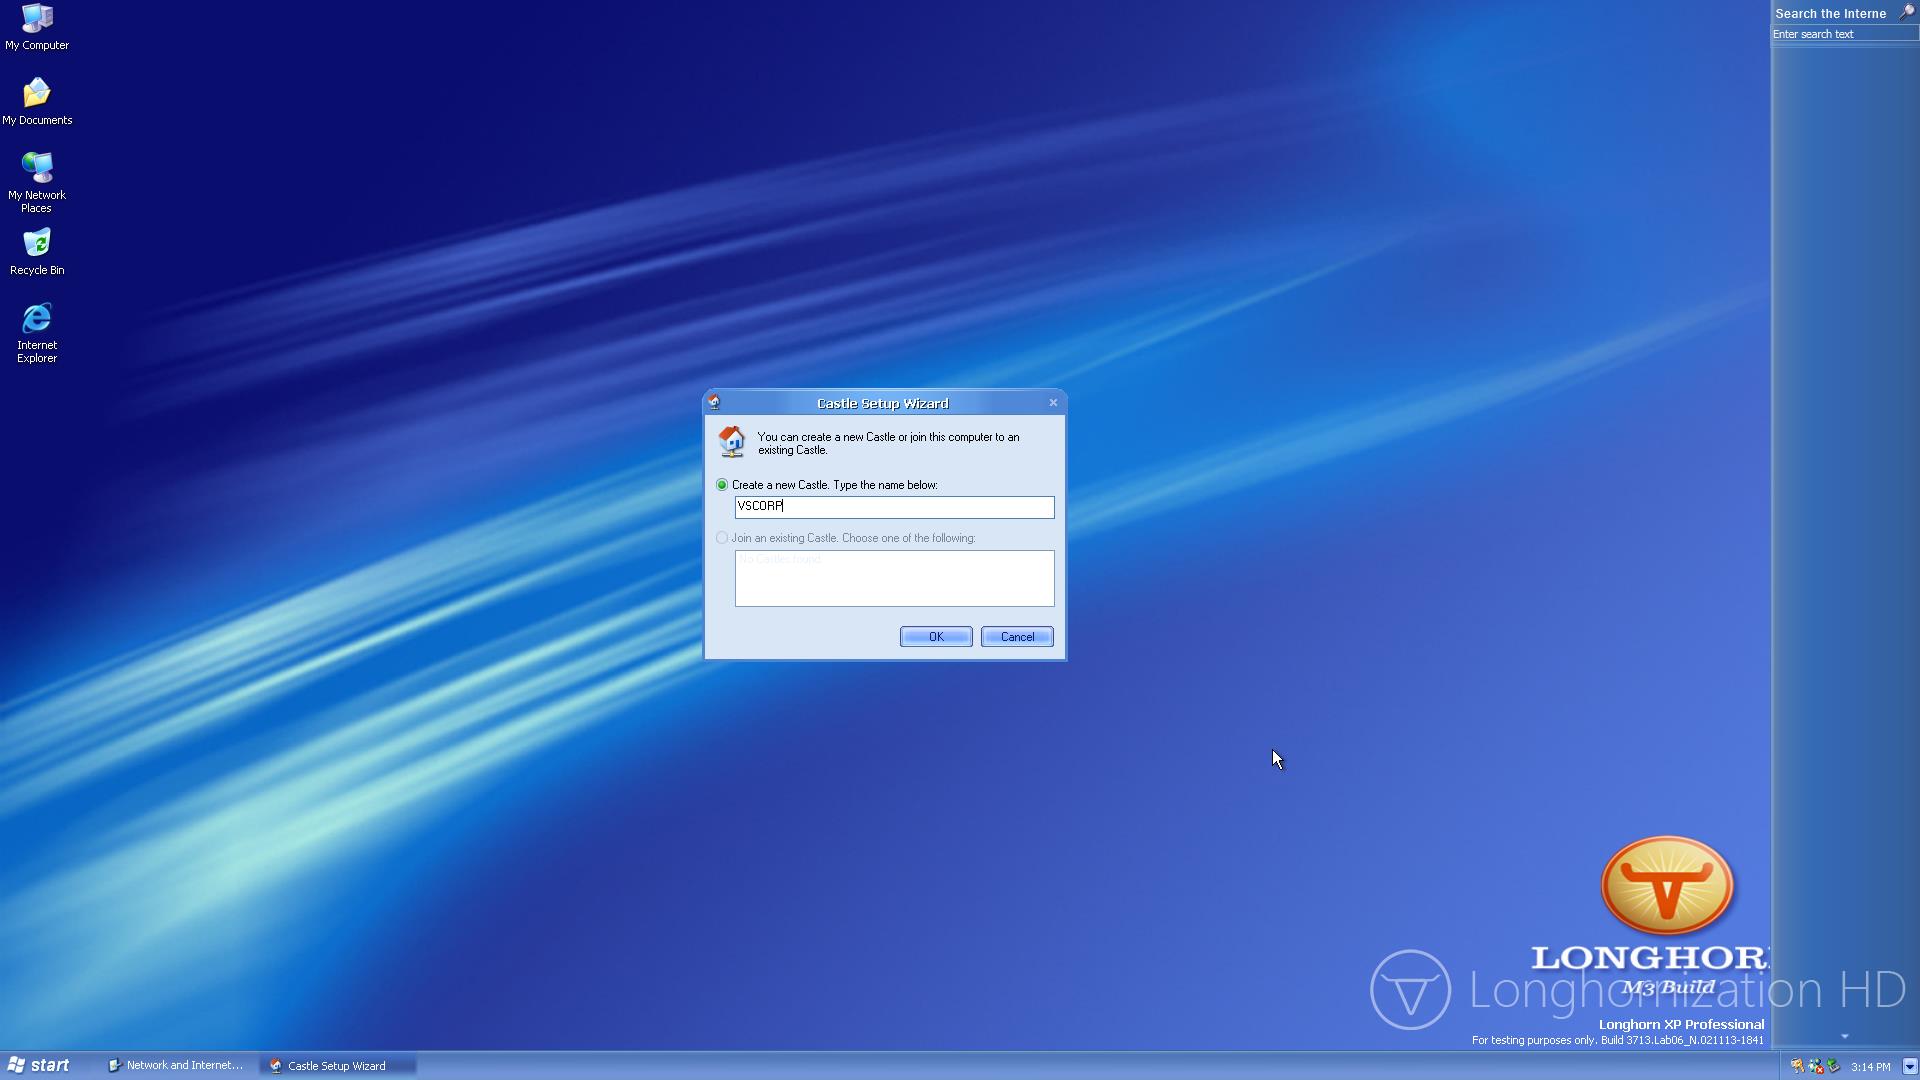The height and width of the screenshot is (1080, 1920).
Task: Switch to Network and Internet taskbar item
Action: click(177, 1066)
